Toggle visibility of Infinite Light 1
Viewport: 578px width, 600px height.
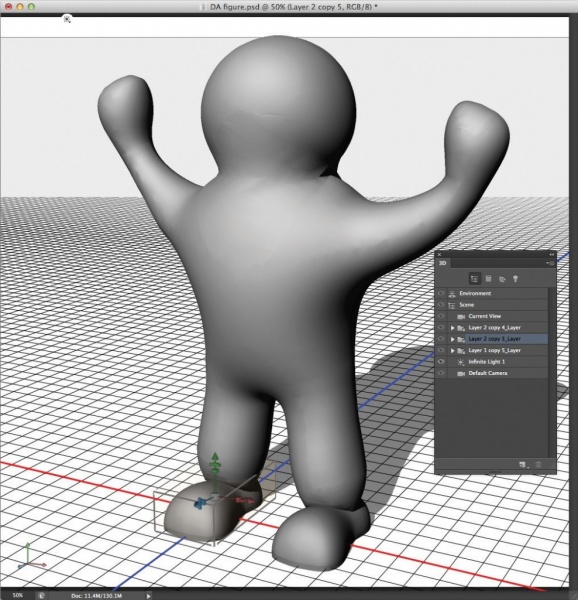pos(441,362)
